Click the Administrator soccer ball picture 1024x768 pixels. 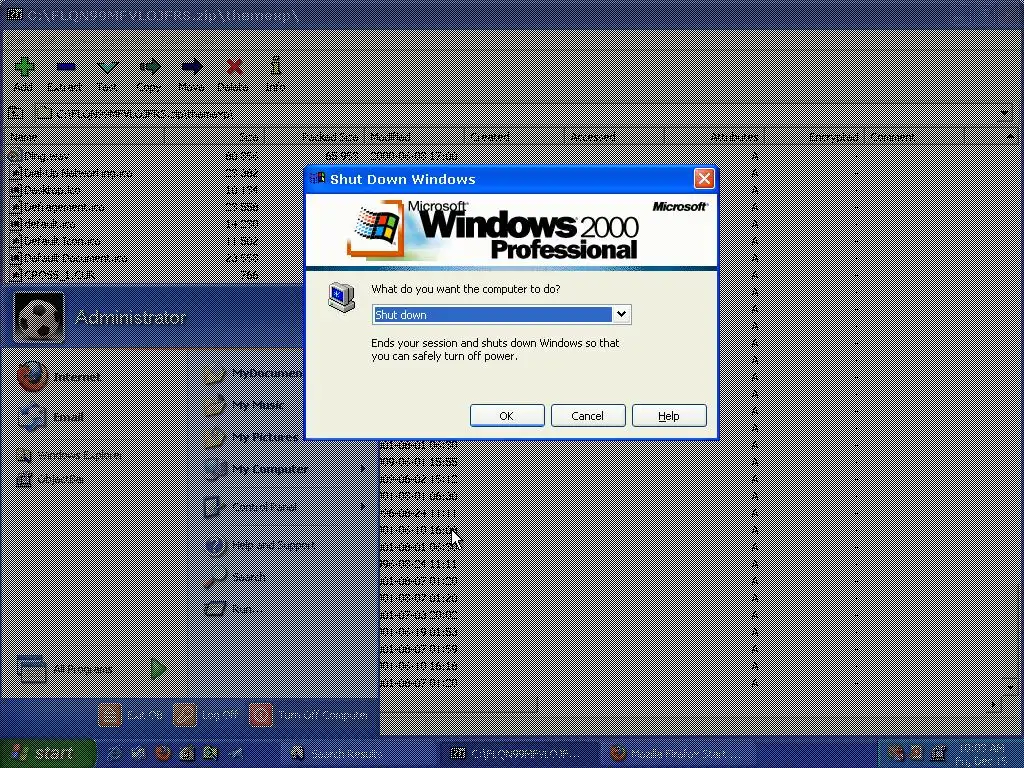click(39, 317)
